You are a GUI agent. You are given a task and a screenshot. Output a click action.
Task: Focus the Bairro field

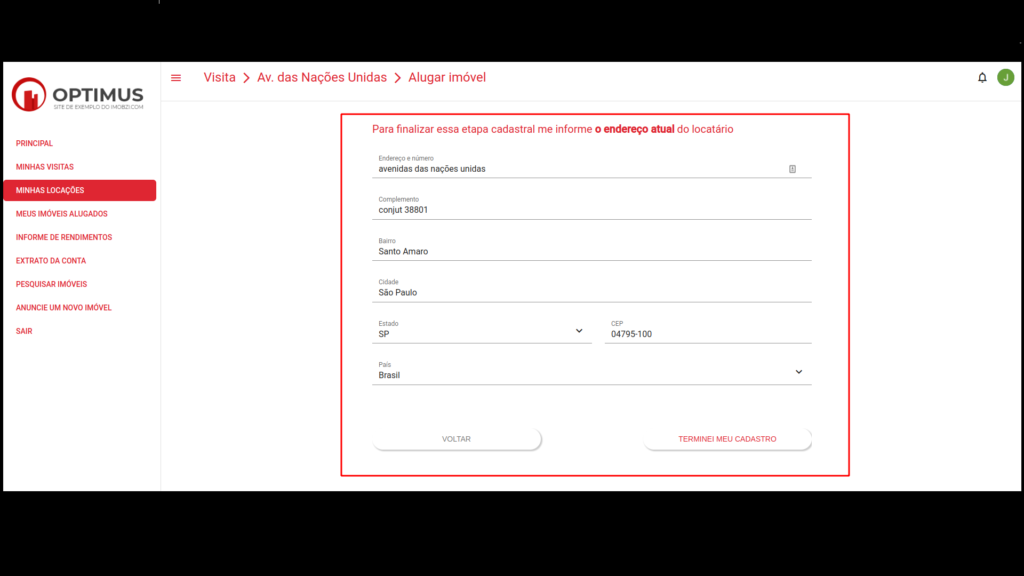point(592,248)
